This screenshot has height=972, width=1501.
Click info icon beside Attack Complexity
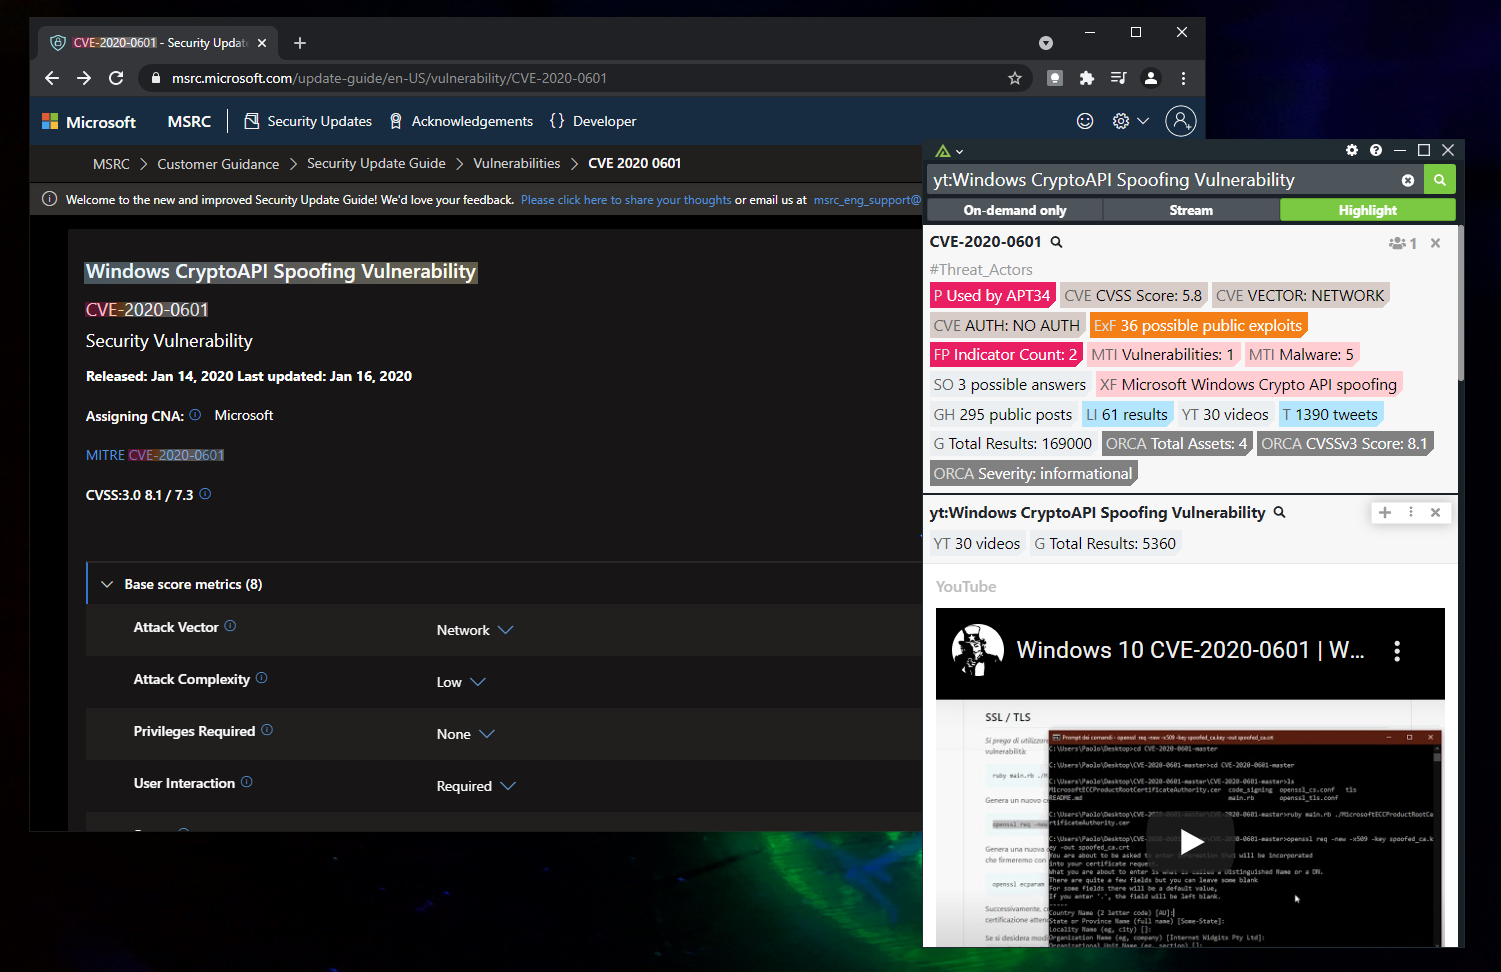261,677
